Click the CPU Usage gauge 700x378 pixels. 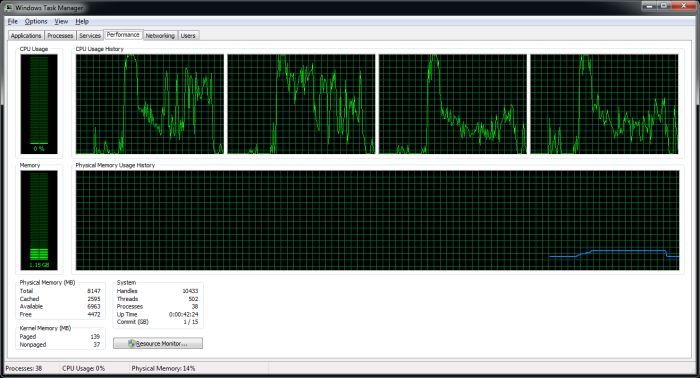click(39, 104)
